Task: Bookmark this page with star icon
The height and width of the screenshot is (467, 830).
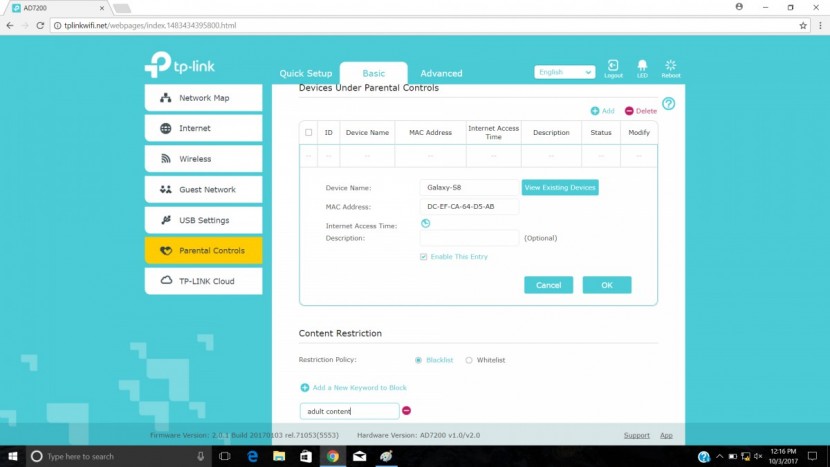Action: click(803, 25)
